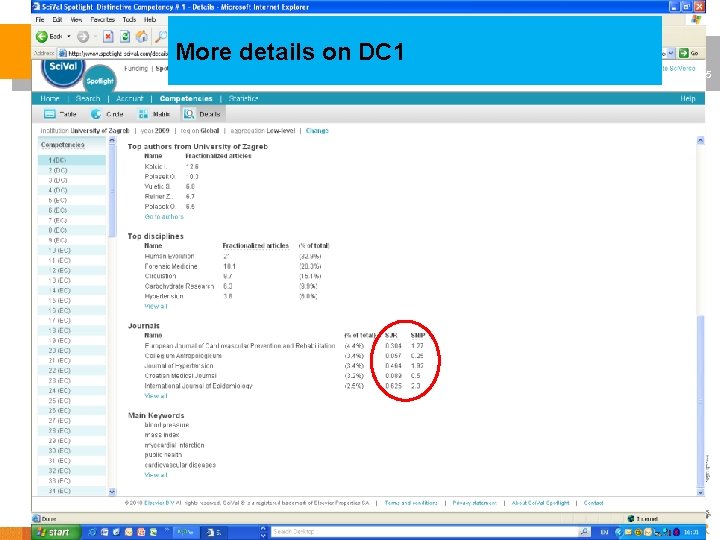Select competency 27 (EC) in list

(72, 421)
